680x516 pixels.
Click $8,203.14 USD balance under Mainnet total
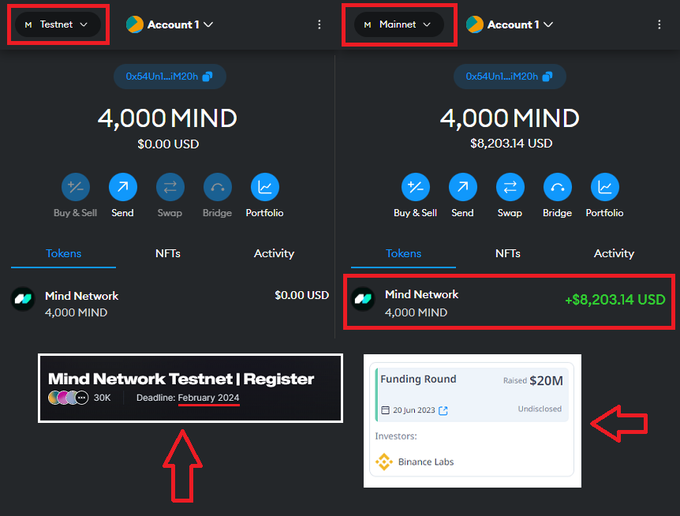click(x=511, y=144)
